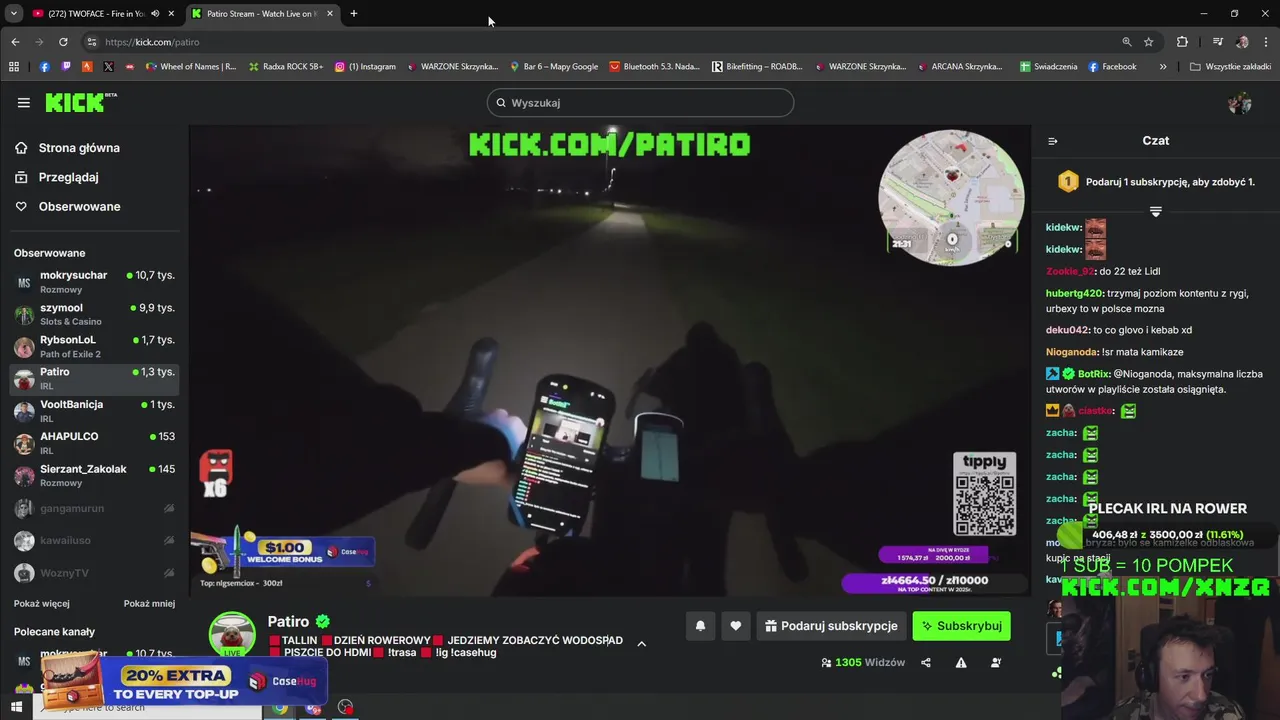
Task: Open Przeglądaj in the sidebar
Action: (x=68, y=177)
